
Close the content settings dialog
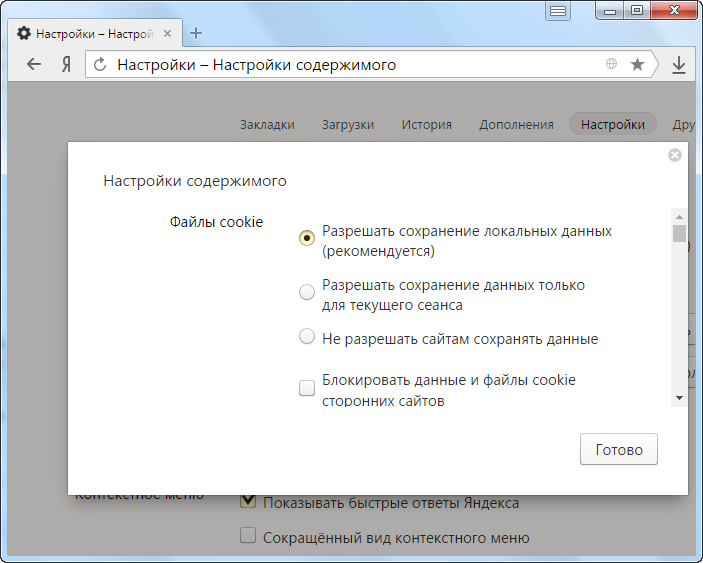click(674, 155)
